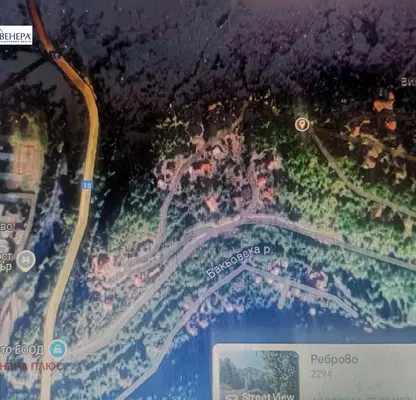Click the dropped location pin marker

(x=302, y=124)
